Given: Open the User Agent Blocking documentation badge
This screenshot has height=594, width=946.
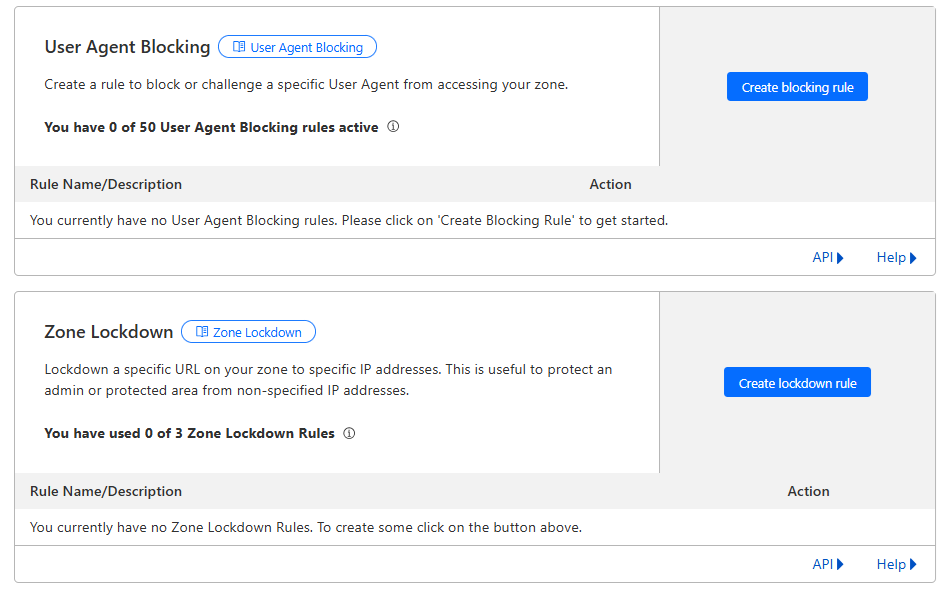Looking at the screenshot, I should 297,47.
